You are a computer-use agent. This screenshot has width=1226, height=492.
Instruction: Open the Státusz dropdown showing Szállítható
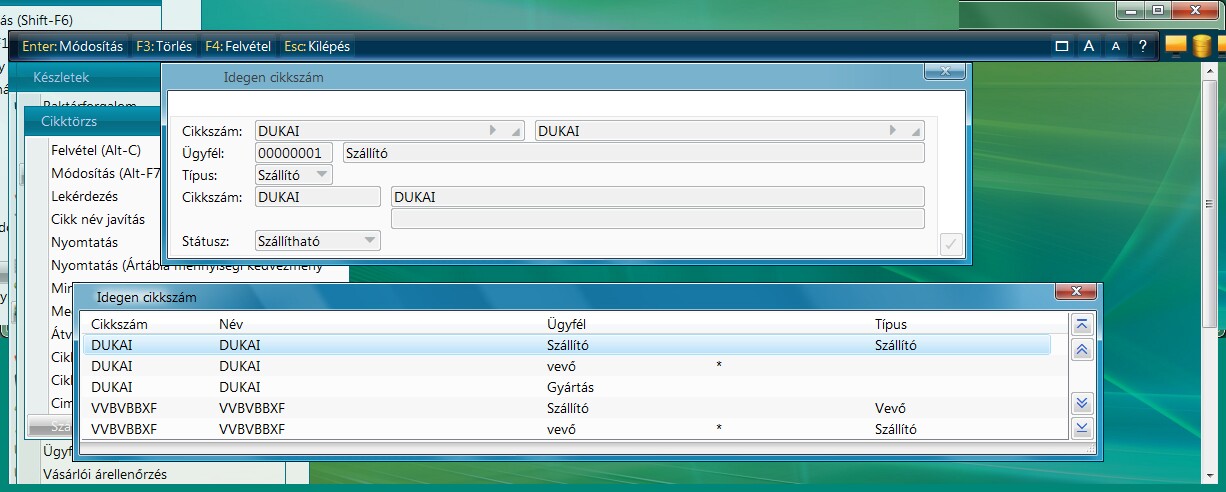pos(318,241)
